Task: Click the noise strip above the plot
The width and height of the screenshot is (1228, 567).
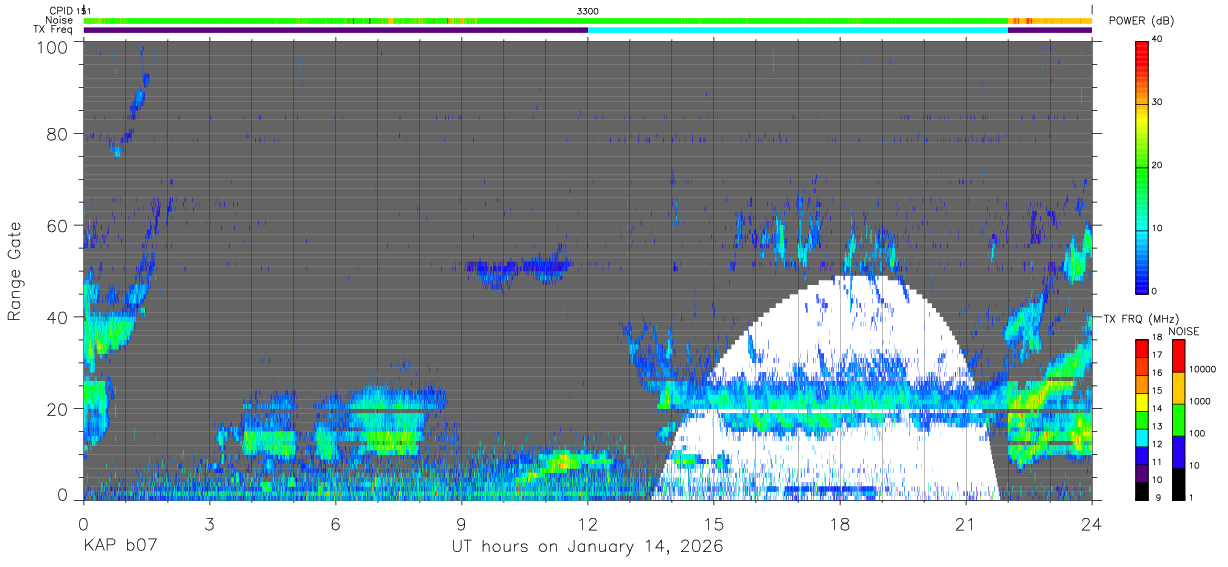Action: point(588,20)
